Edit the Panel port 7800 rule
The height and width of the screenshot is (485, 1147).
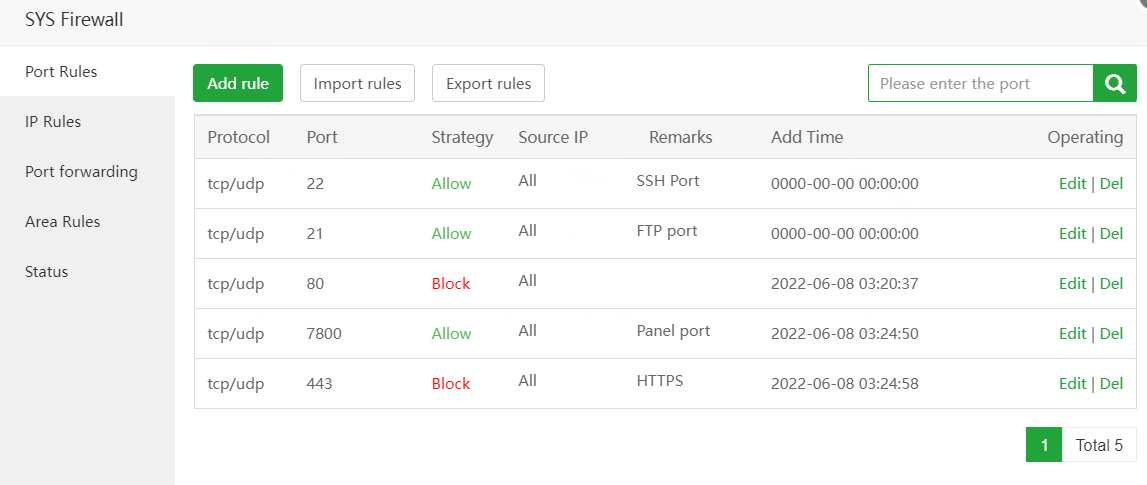1072,334
